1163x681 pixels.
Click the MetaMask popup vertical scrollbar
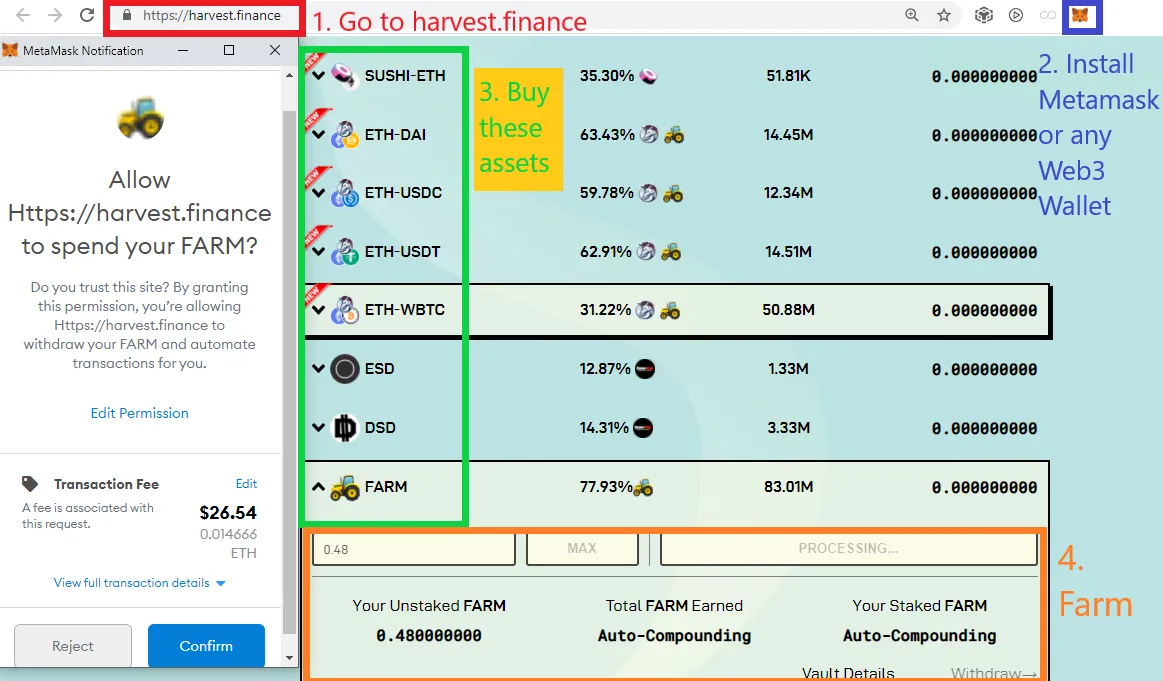tap(289, 371)
